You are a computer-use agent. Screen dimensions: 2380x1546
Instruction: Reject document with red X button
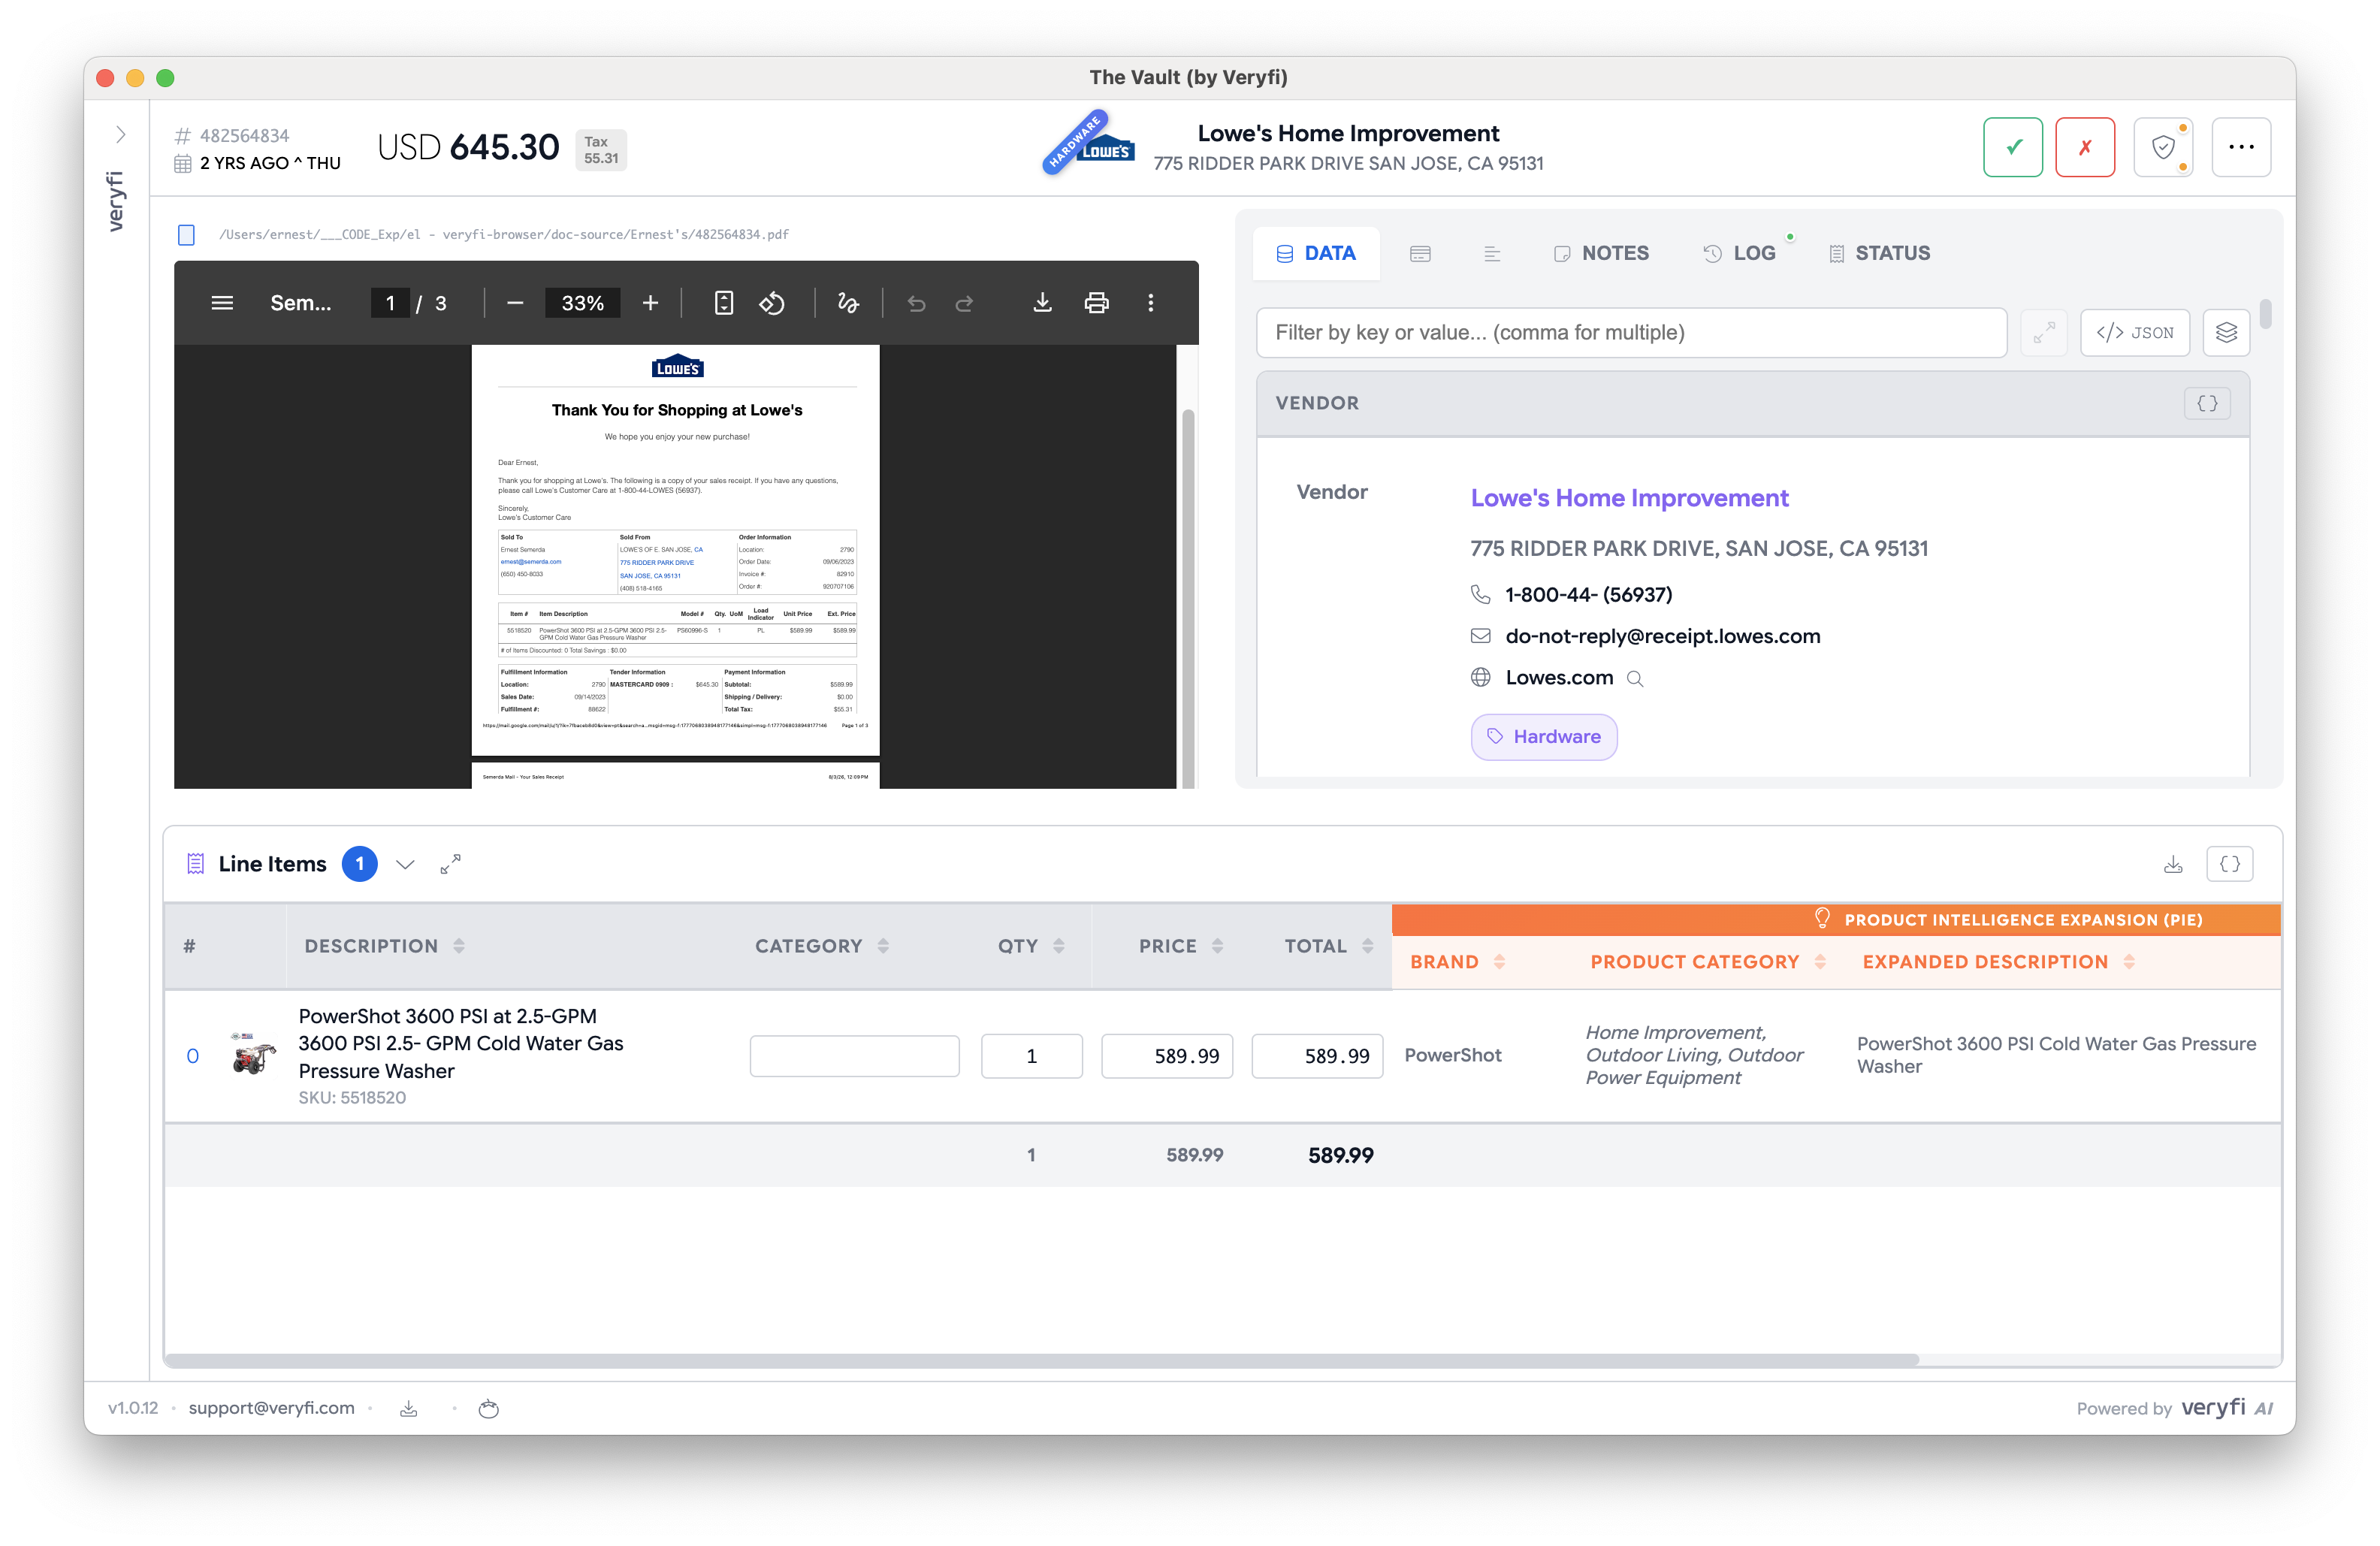point(2085,147)
